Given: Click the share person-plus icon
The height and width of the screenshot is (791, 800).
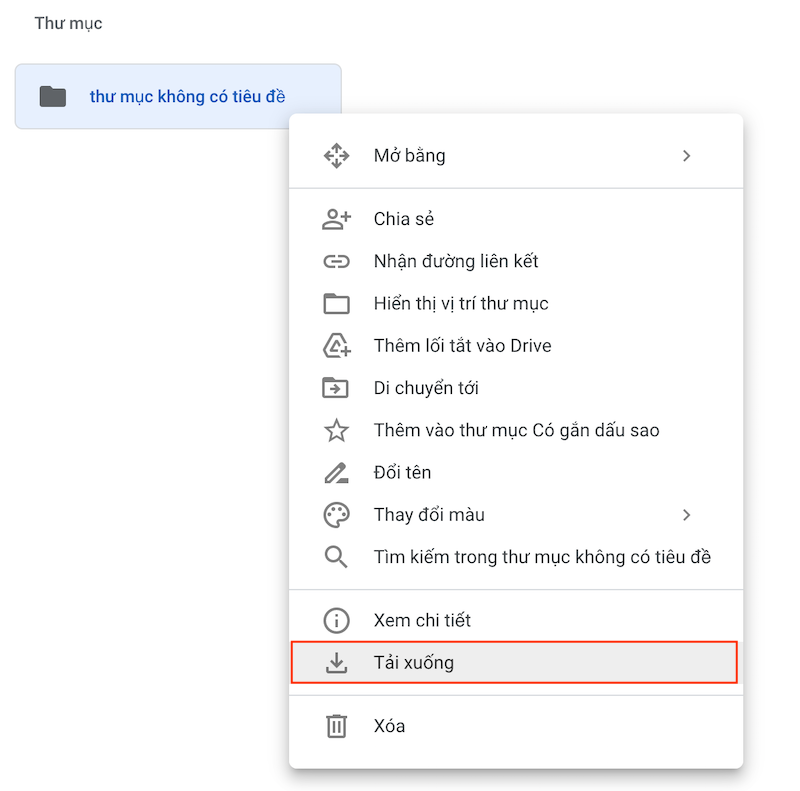Looking at the screenshot, I should 337,219.
